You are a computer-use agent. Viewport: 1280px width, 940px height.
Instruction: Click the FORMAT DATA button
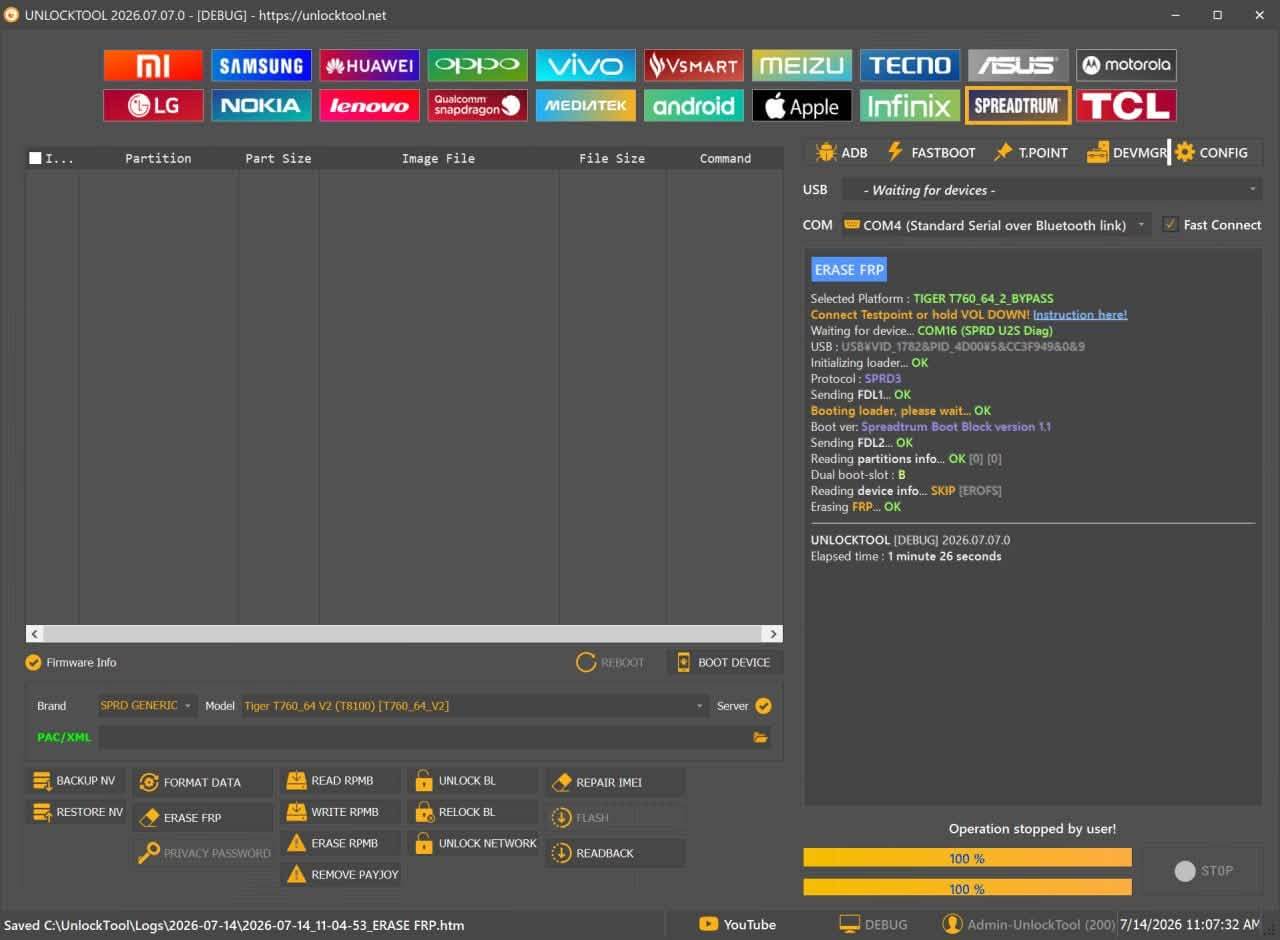coord(203,782)
